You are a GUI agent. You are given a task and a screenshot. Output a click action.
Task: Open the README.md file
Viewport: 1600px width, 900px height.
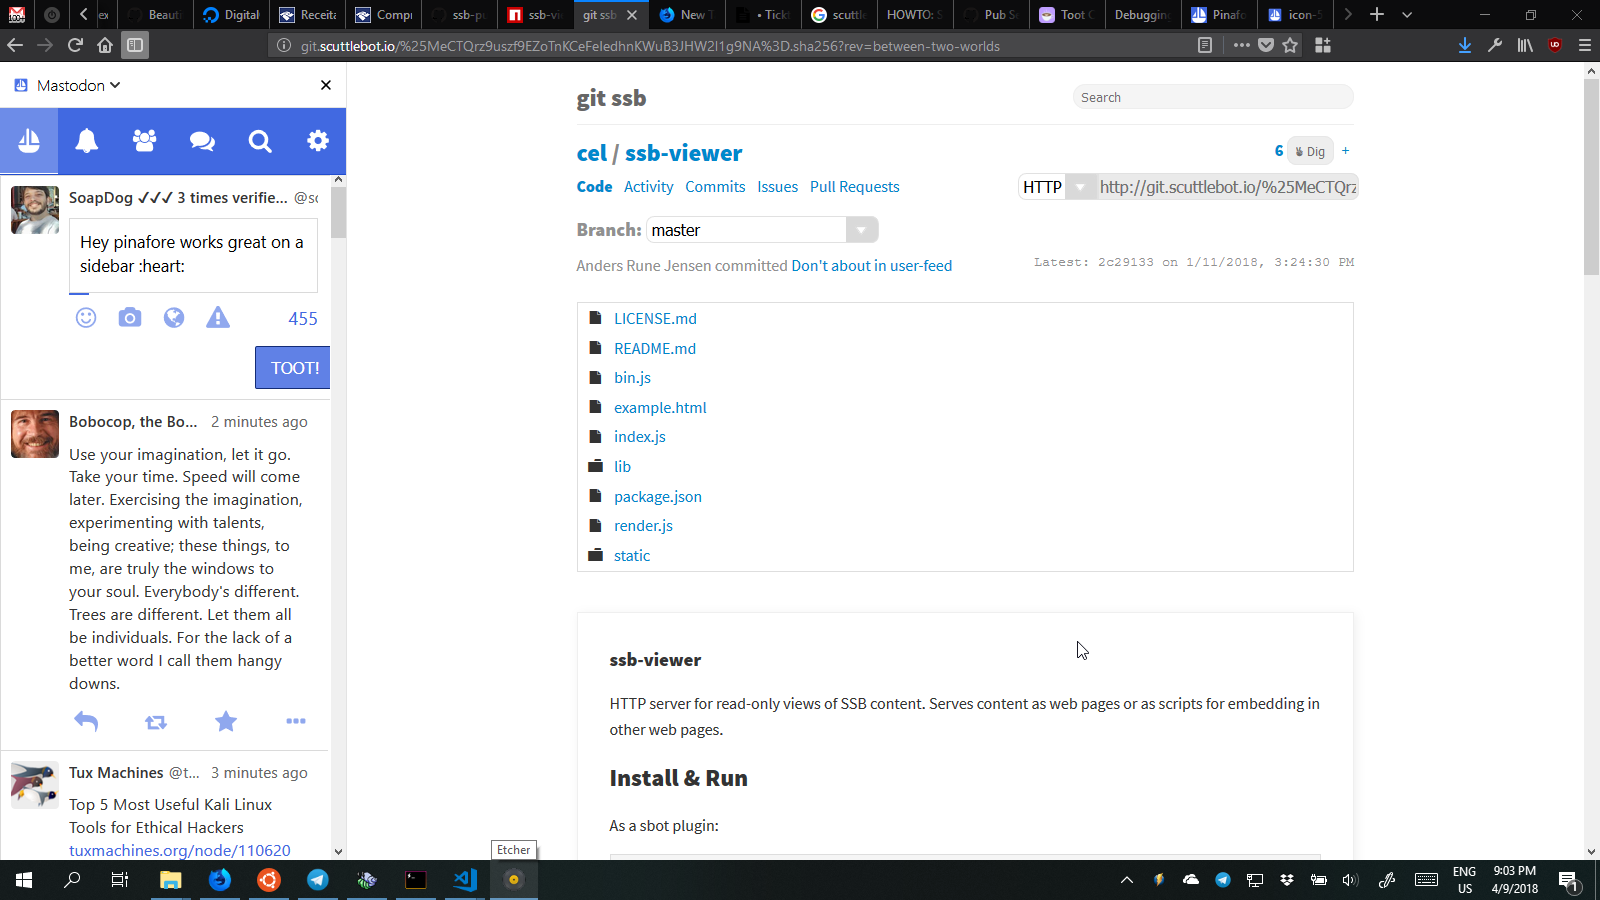click(x=655, y=348)
